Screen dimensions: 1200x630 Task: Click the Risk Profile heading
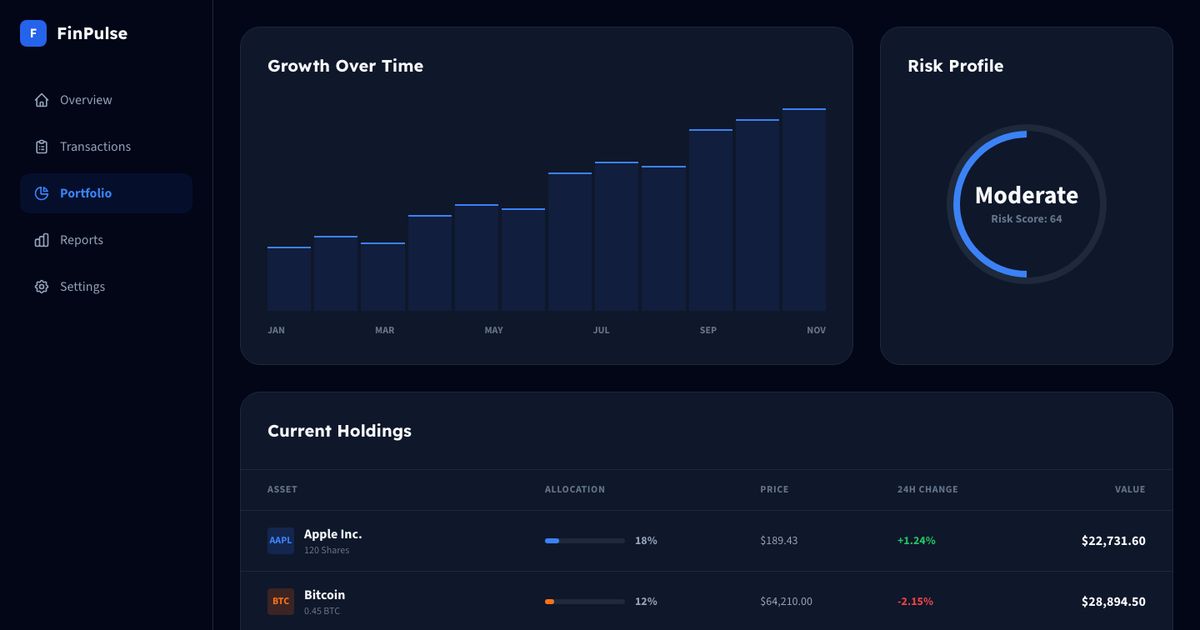click(955, 66)
